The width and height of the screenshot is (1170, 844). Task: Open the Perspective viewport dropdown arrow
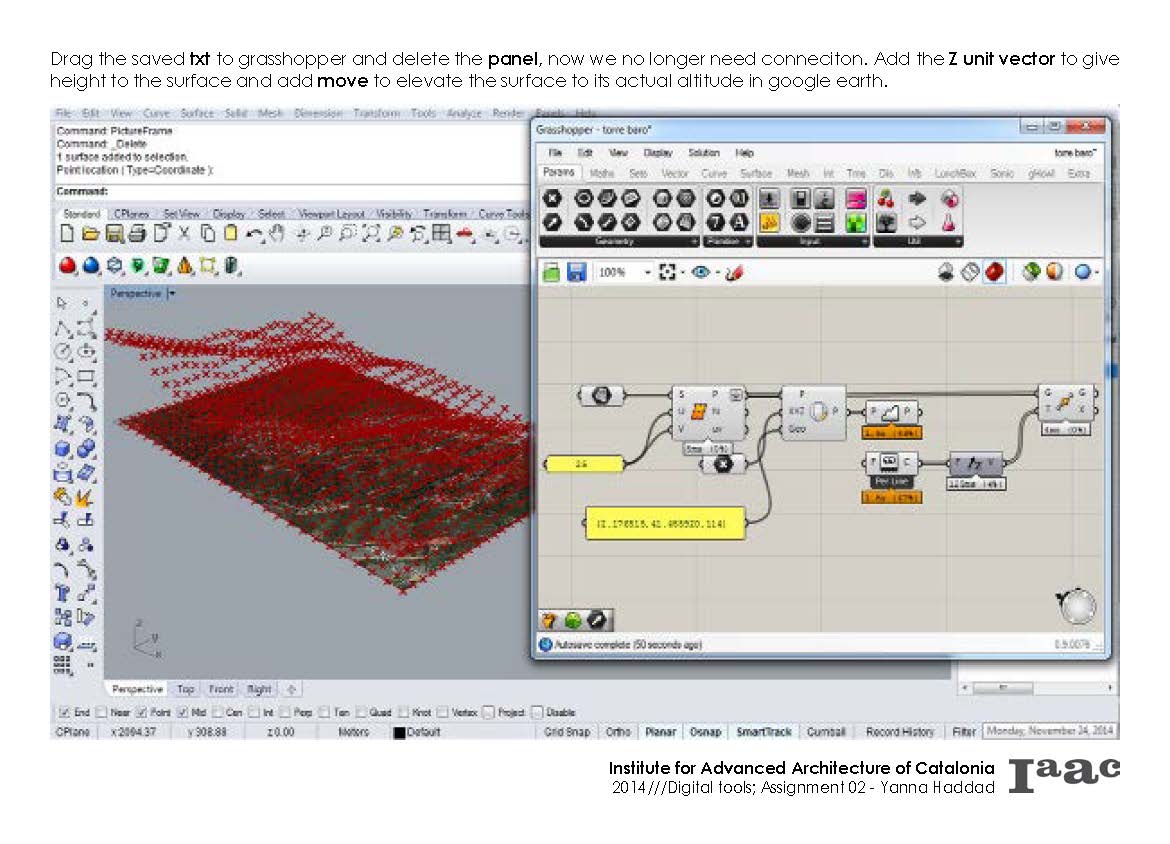coord(172,294)
